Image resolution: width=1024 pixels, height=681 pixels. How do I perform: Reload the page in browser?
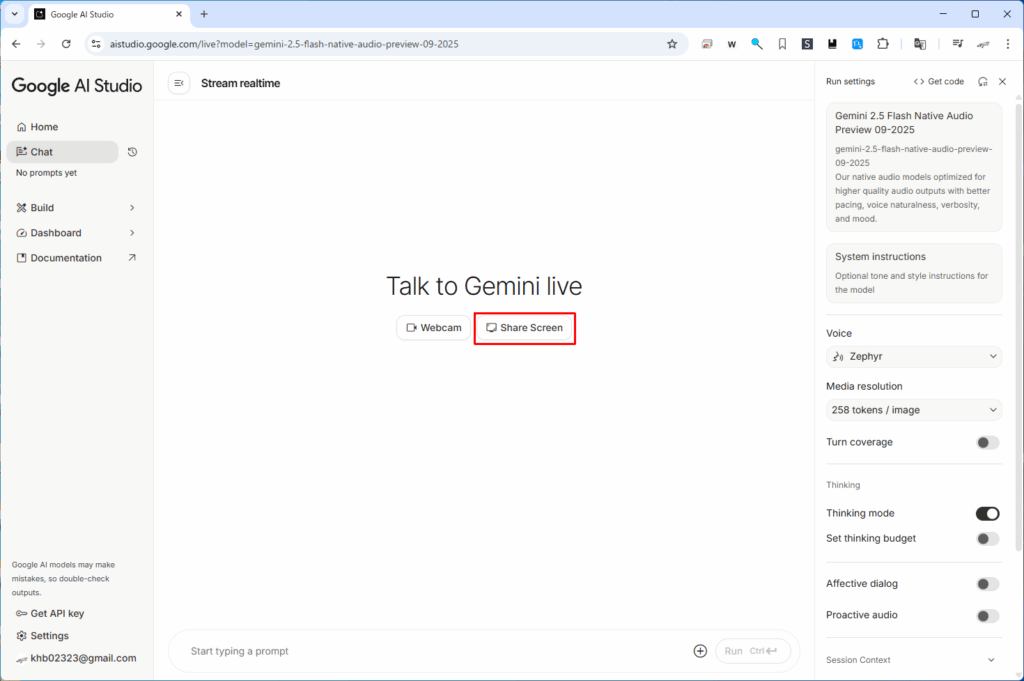pos(66,44)
